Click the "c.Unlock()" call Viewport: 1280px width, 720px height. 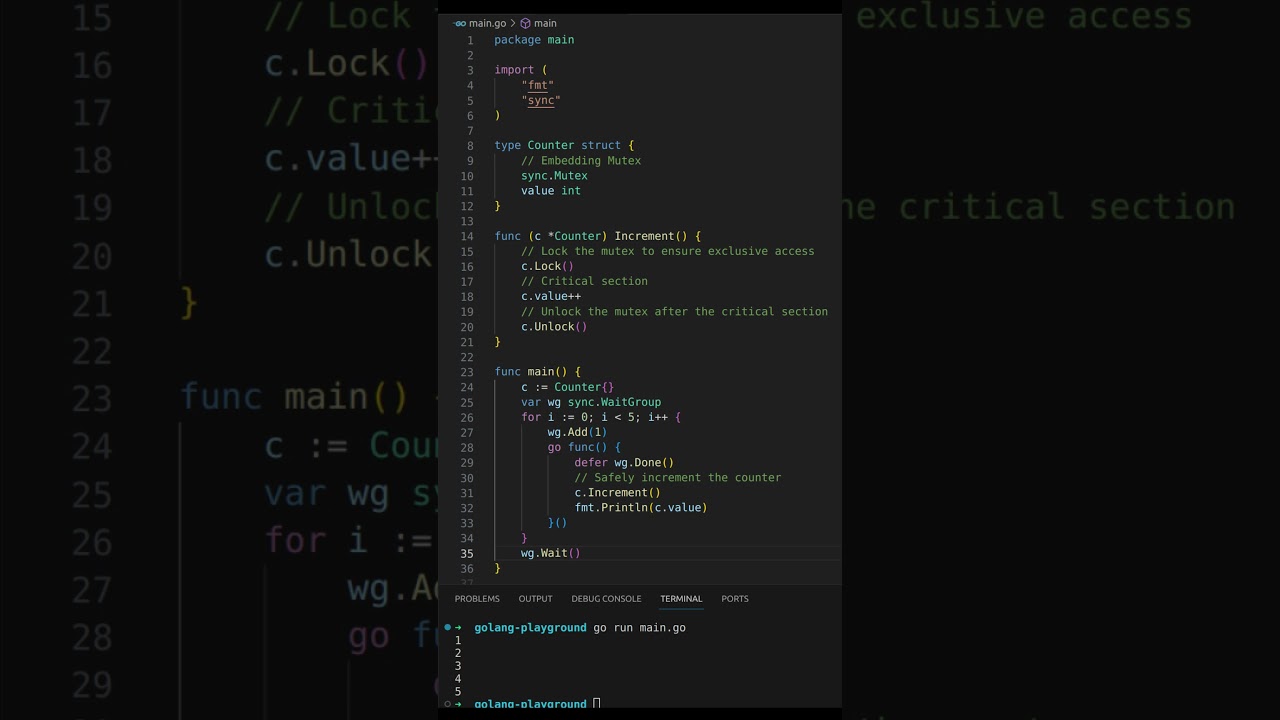554,327
